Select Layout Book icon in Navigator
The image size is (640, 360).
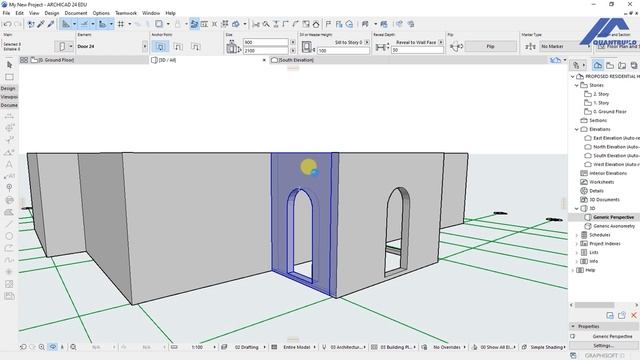pyautogui.click(x=622, y=65)
